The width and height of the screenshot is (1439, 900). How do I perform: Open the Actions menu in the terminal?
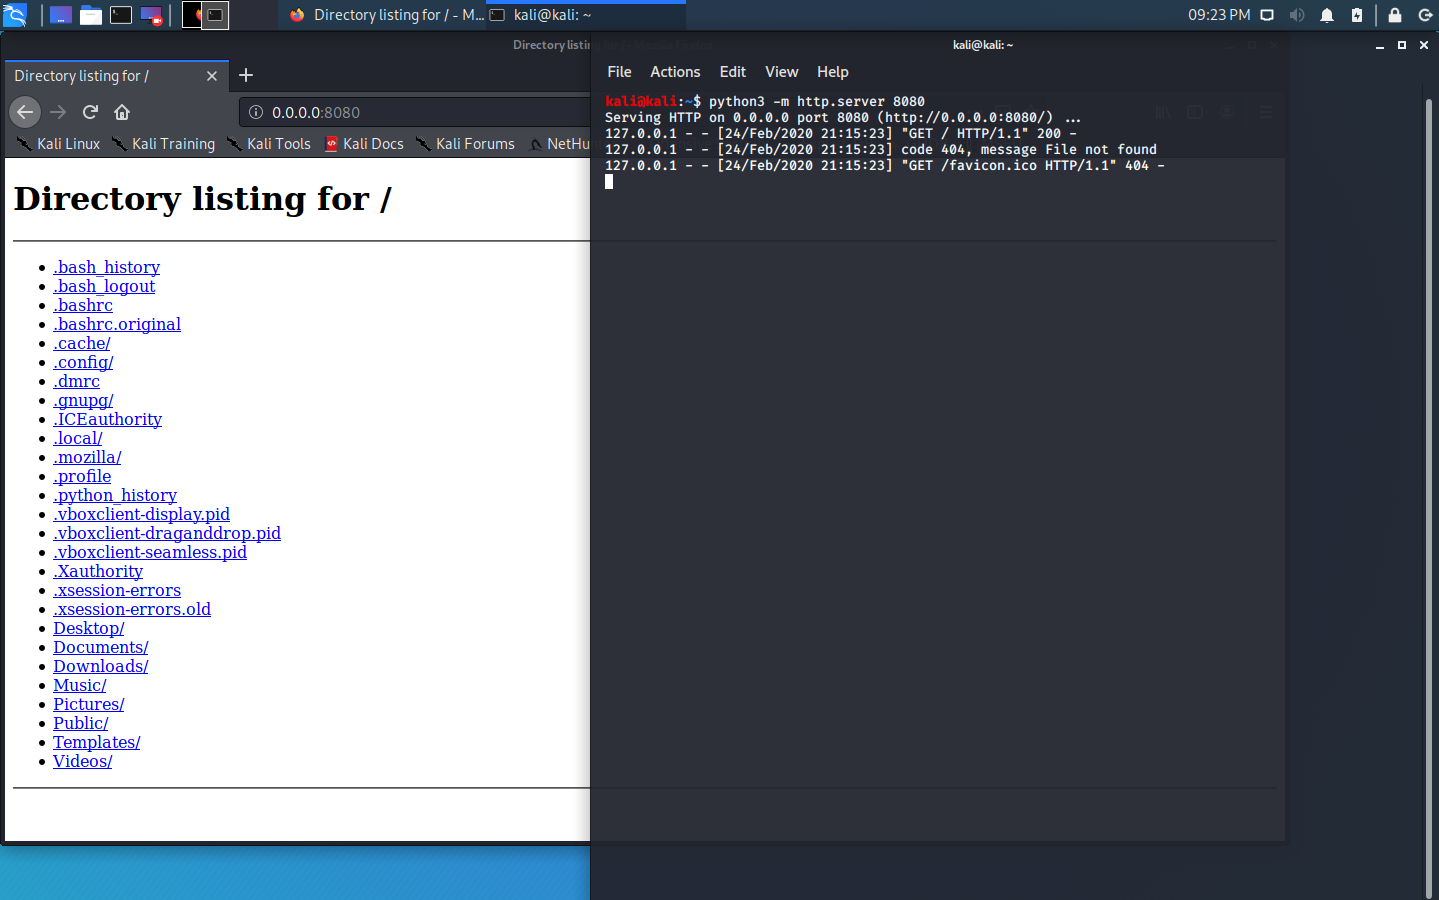pos(675,71)
